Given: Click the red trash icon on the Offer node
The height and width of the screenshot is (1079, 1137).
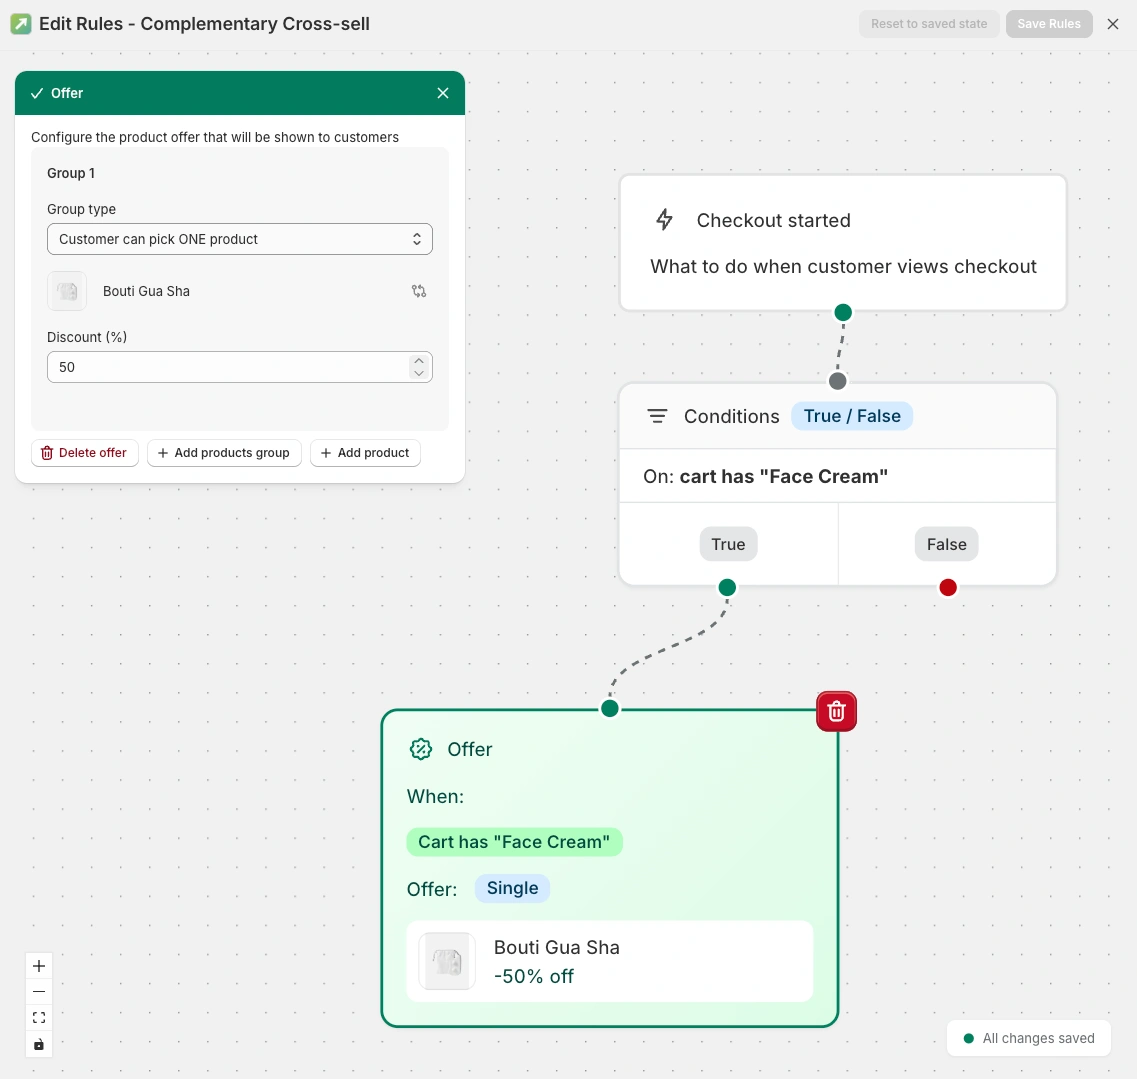Looking at the screenshot, I should point(836,711).
